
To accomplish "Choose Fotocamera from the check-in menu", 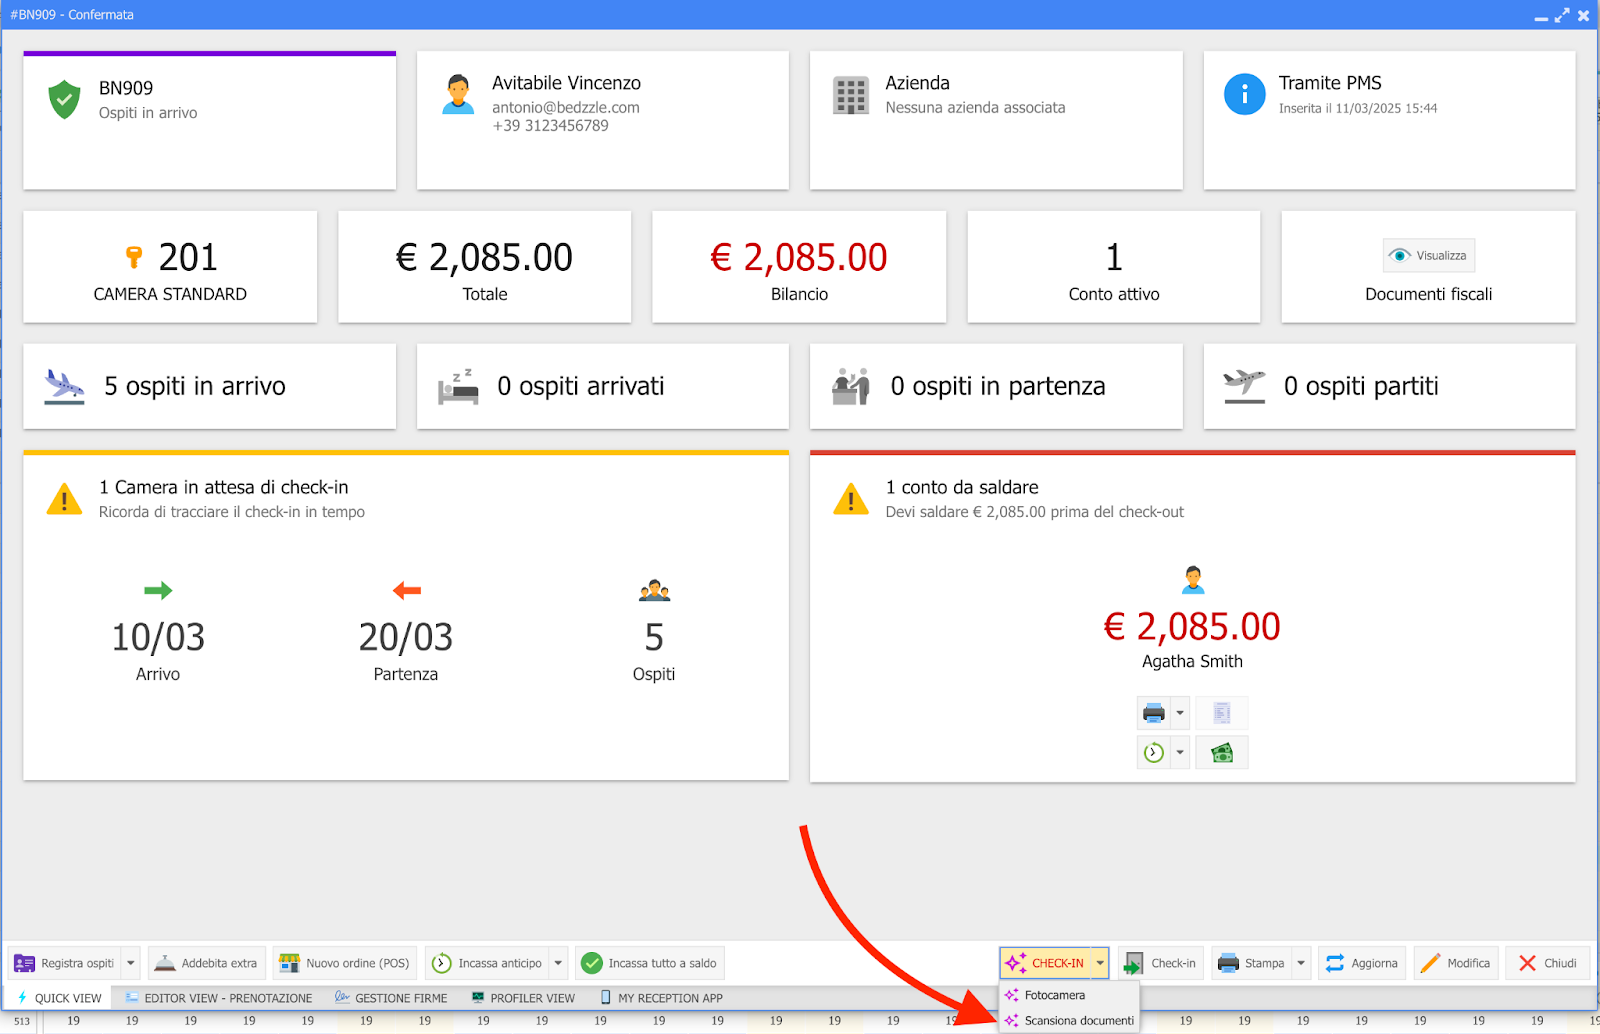I will click(1054, 995).
